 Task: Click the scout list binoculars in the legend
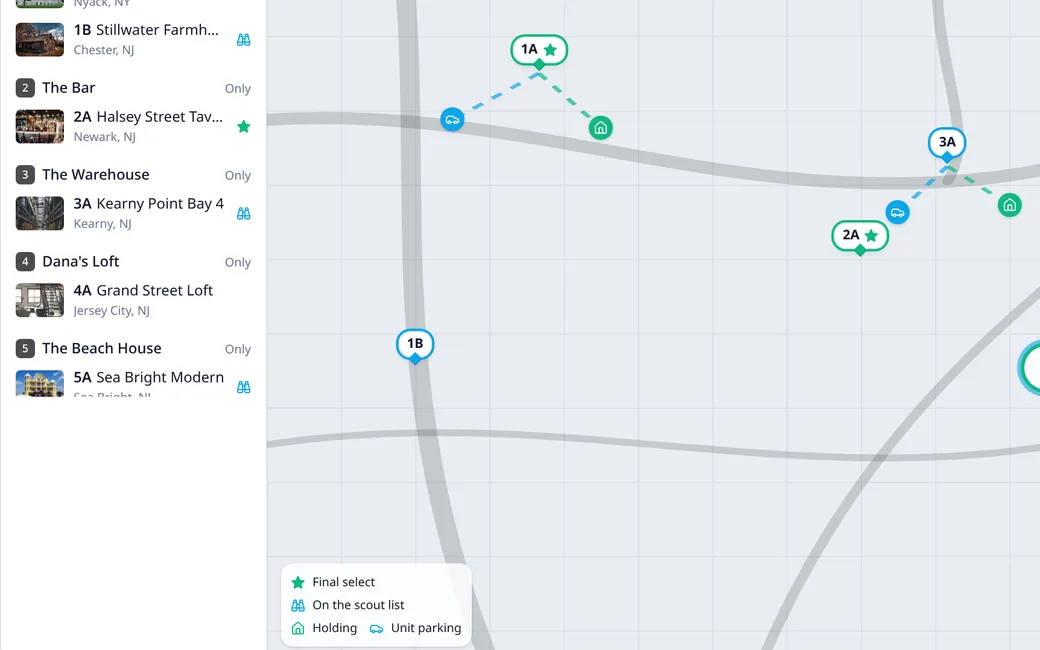(x=298, y=606)
